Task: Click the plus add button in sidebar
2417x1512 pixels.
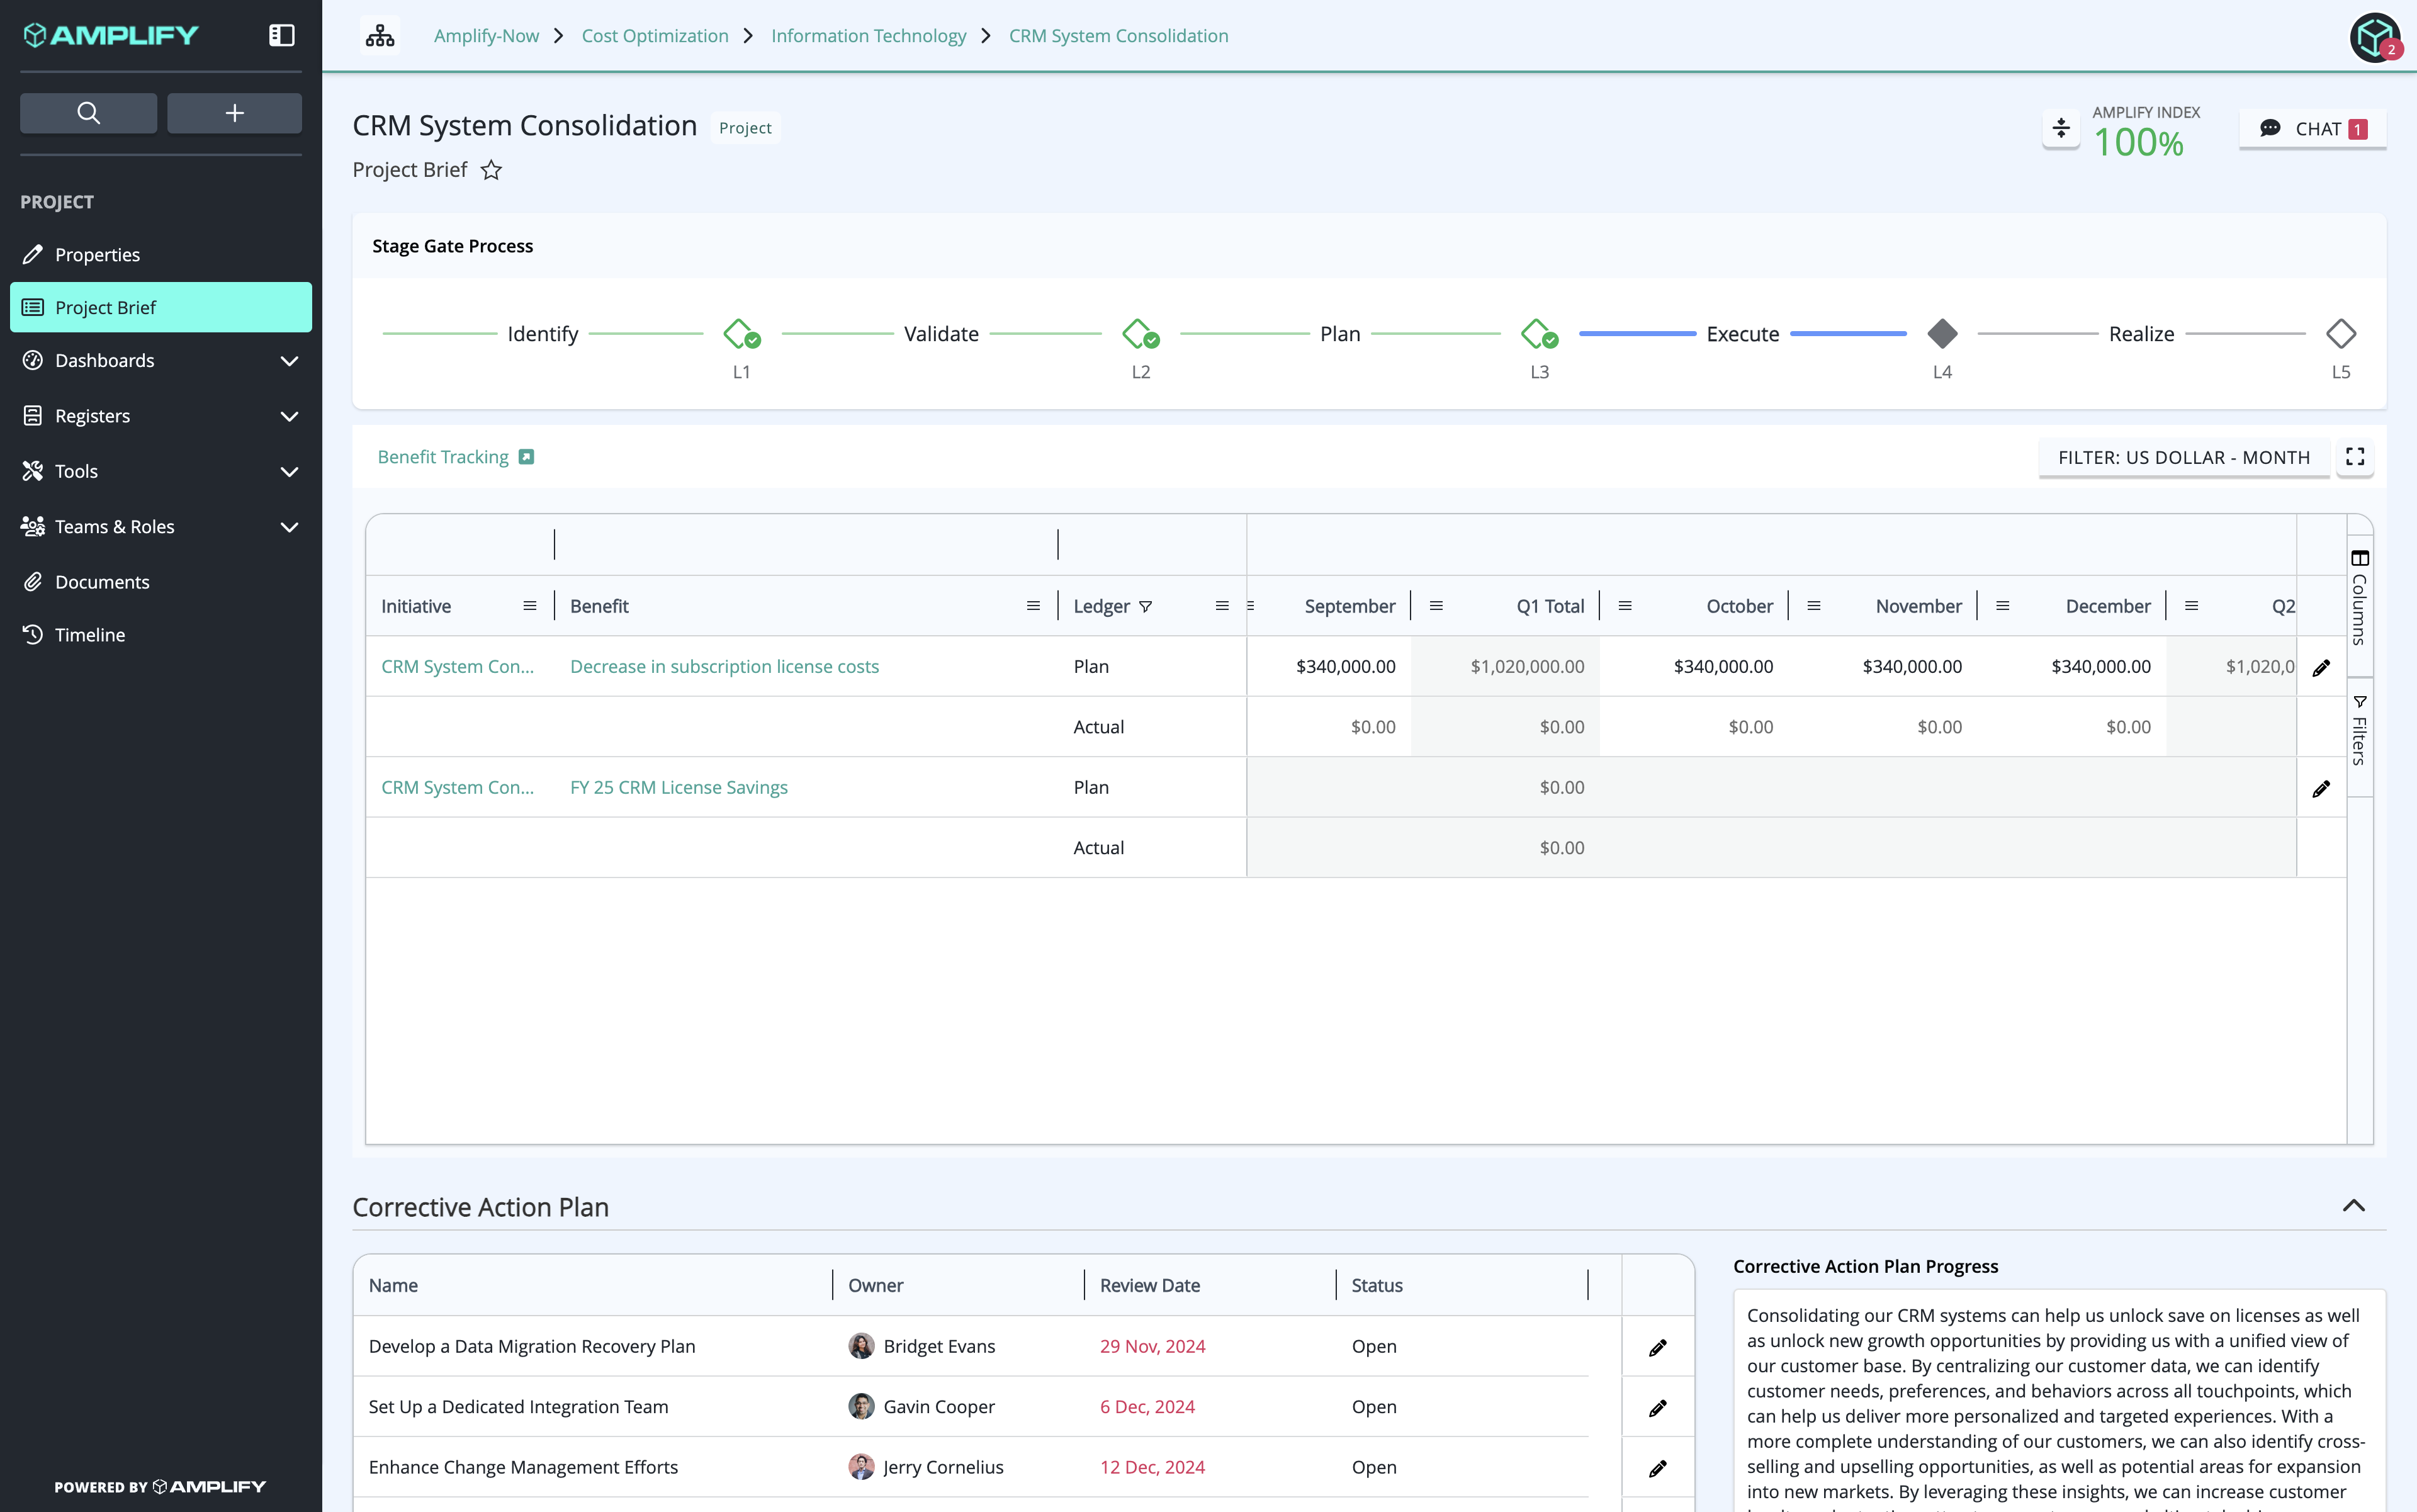Action: coord(234,113)
